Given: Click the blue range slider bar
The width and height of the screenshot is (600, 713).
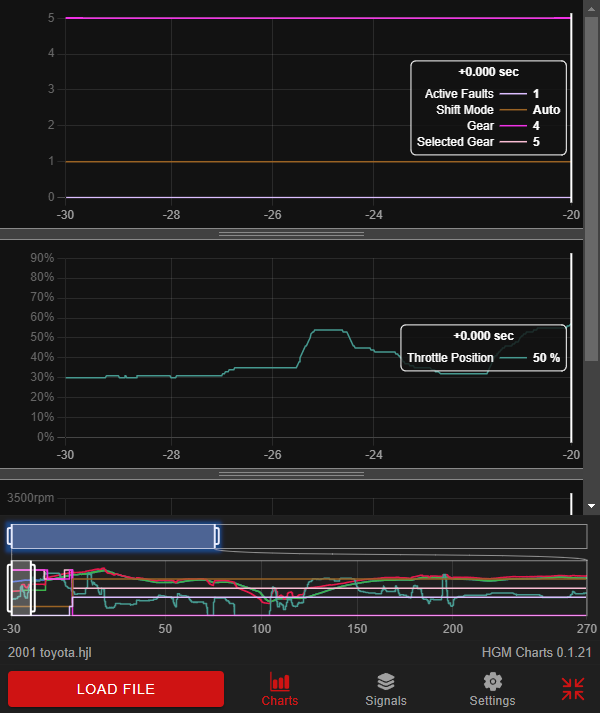Looking at the screenshot, I should coord(113,536).
